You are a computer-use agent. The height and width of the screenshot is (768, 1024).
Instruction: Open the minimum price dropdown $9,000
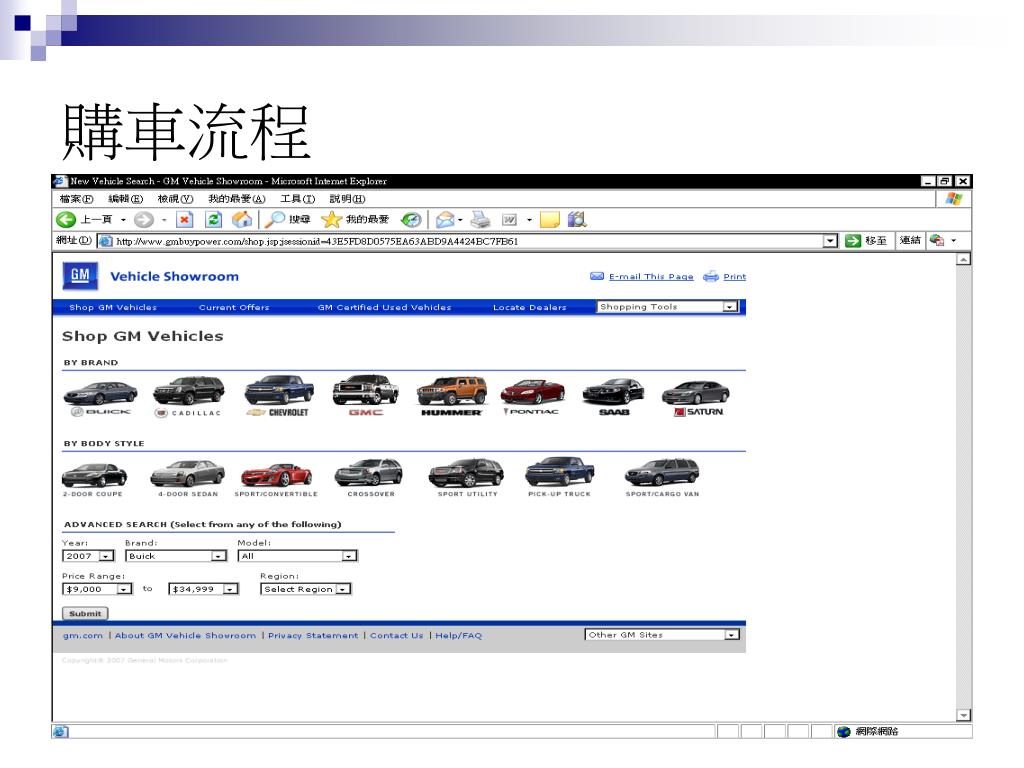[x=97, y=589]
